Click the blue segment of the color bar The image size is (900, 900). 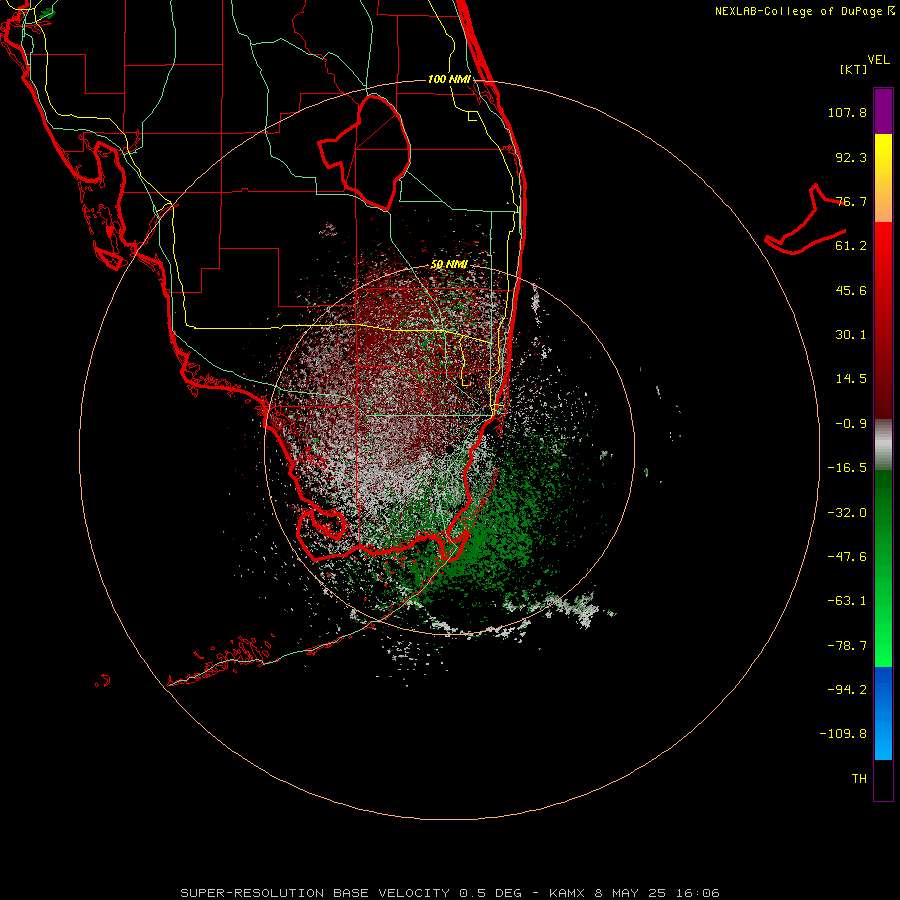[x=883, y=713]
